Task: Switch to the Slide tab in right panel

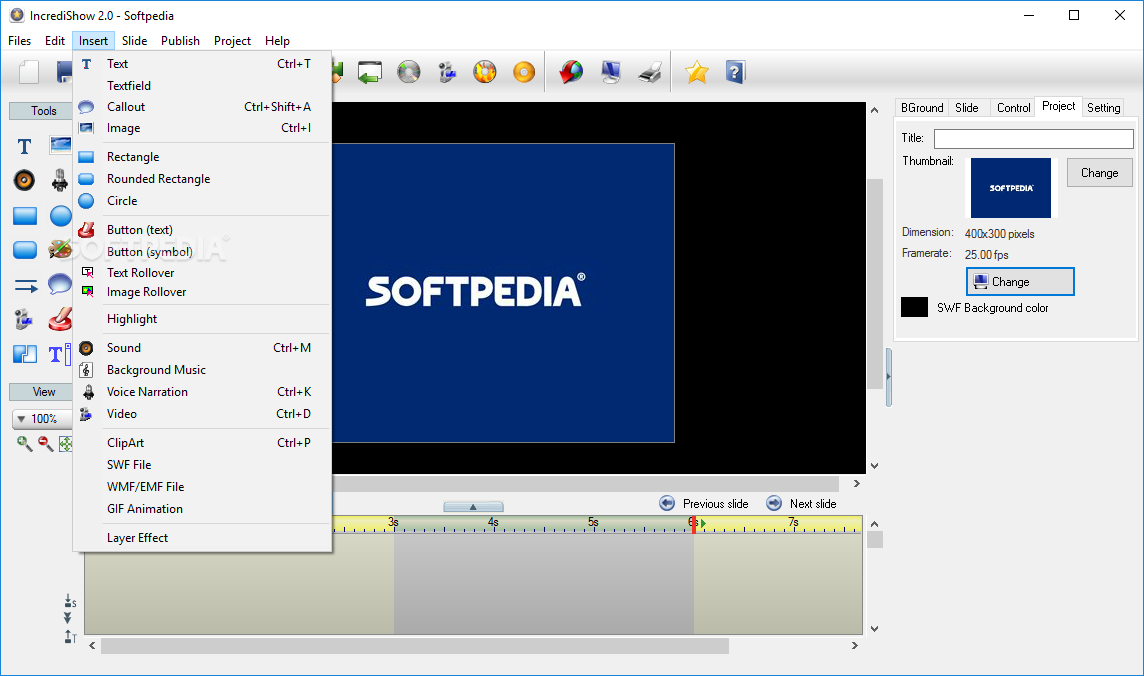Action: [967, 108]
